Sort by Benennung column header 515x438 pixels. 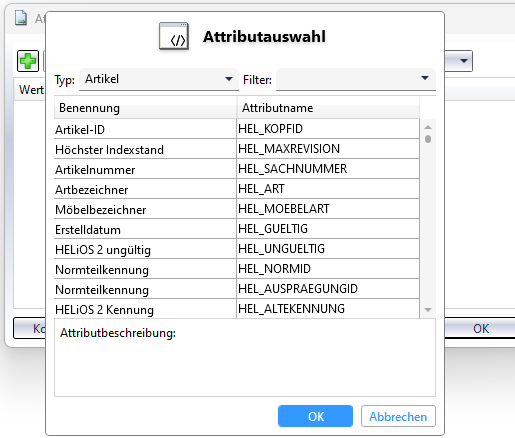click(145, 108)
